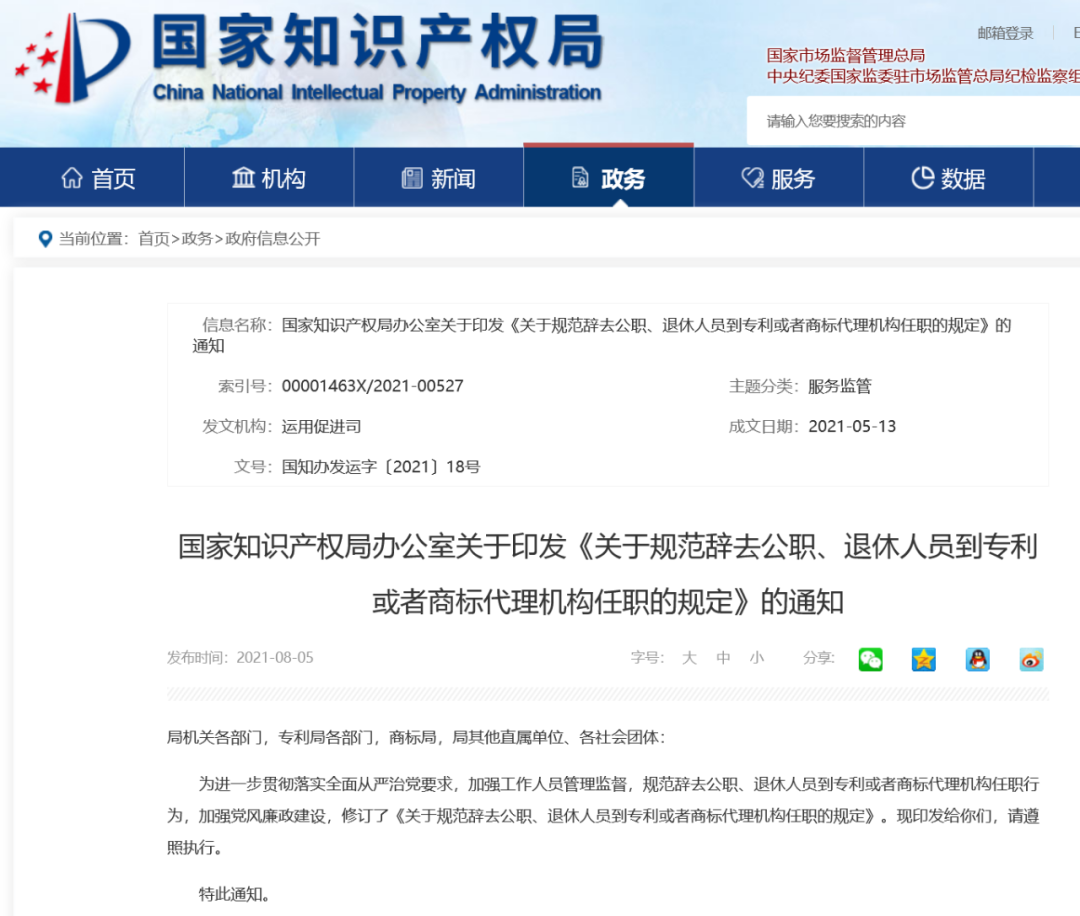Go to 政务 in the breadcrumb

197,239
